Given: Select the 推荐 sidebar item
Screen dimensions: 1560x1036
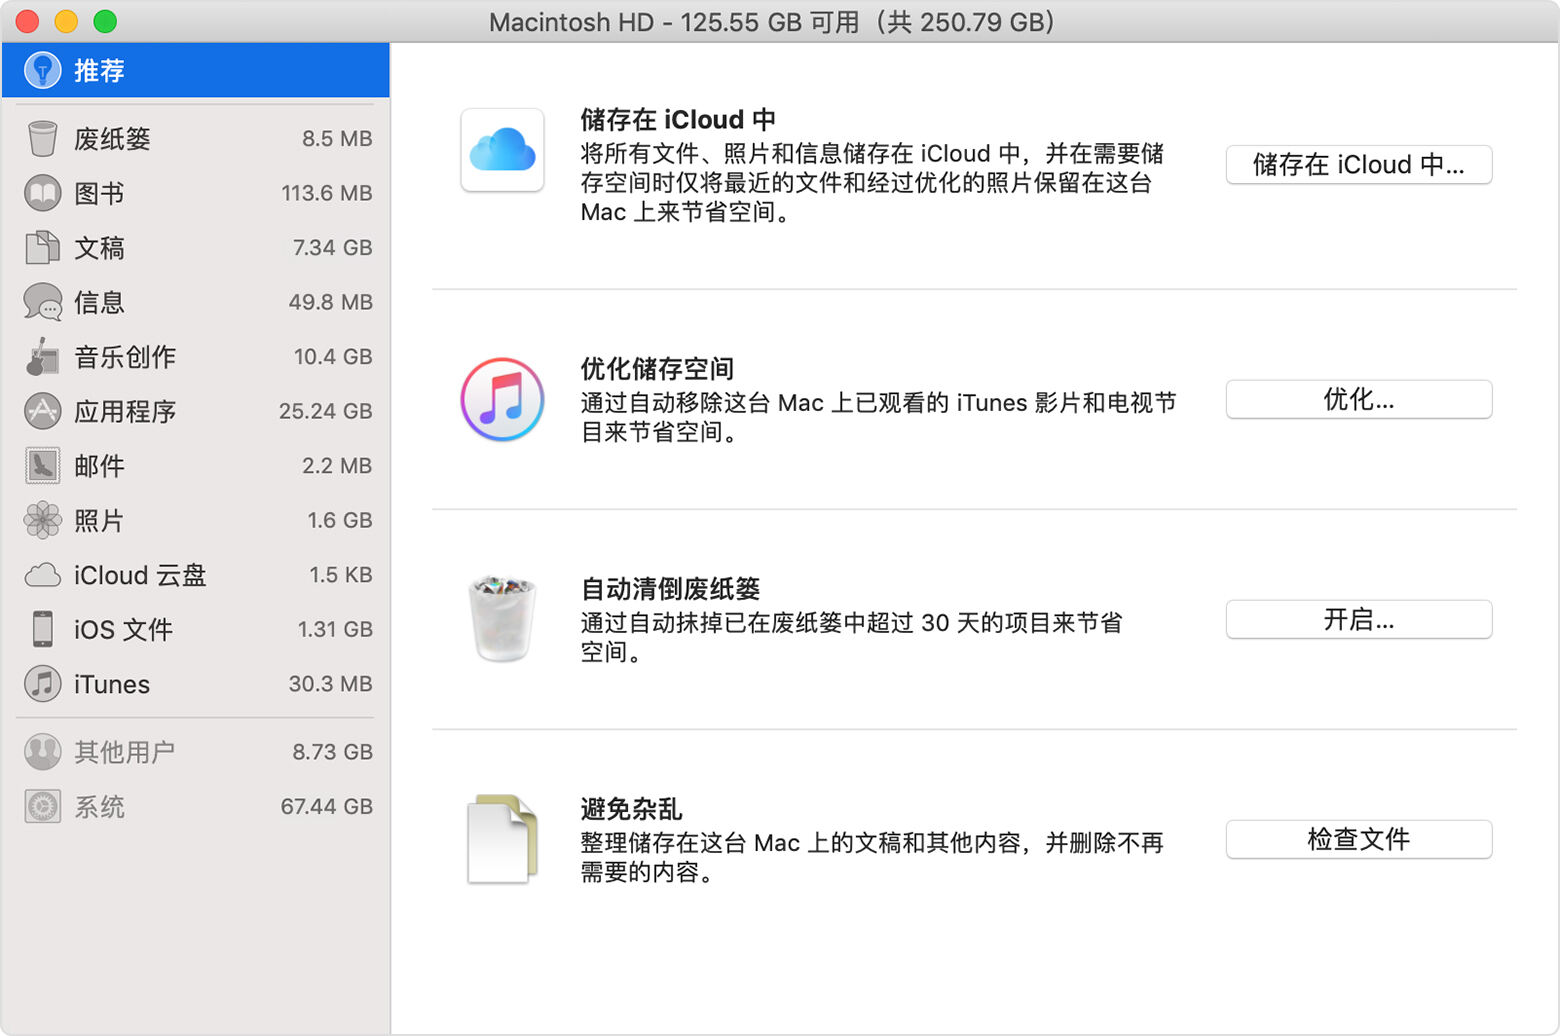Looking at the screenshot, I should click(x=196, y=70).
